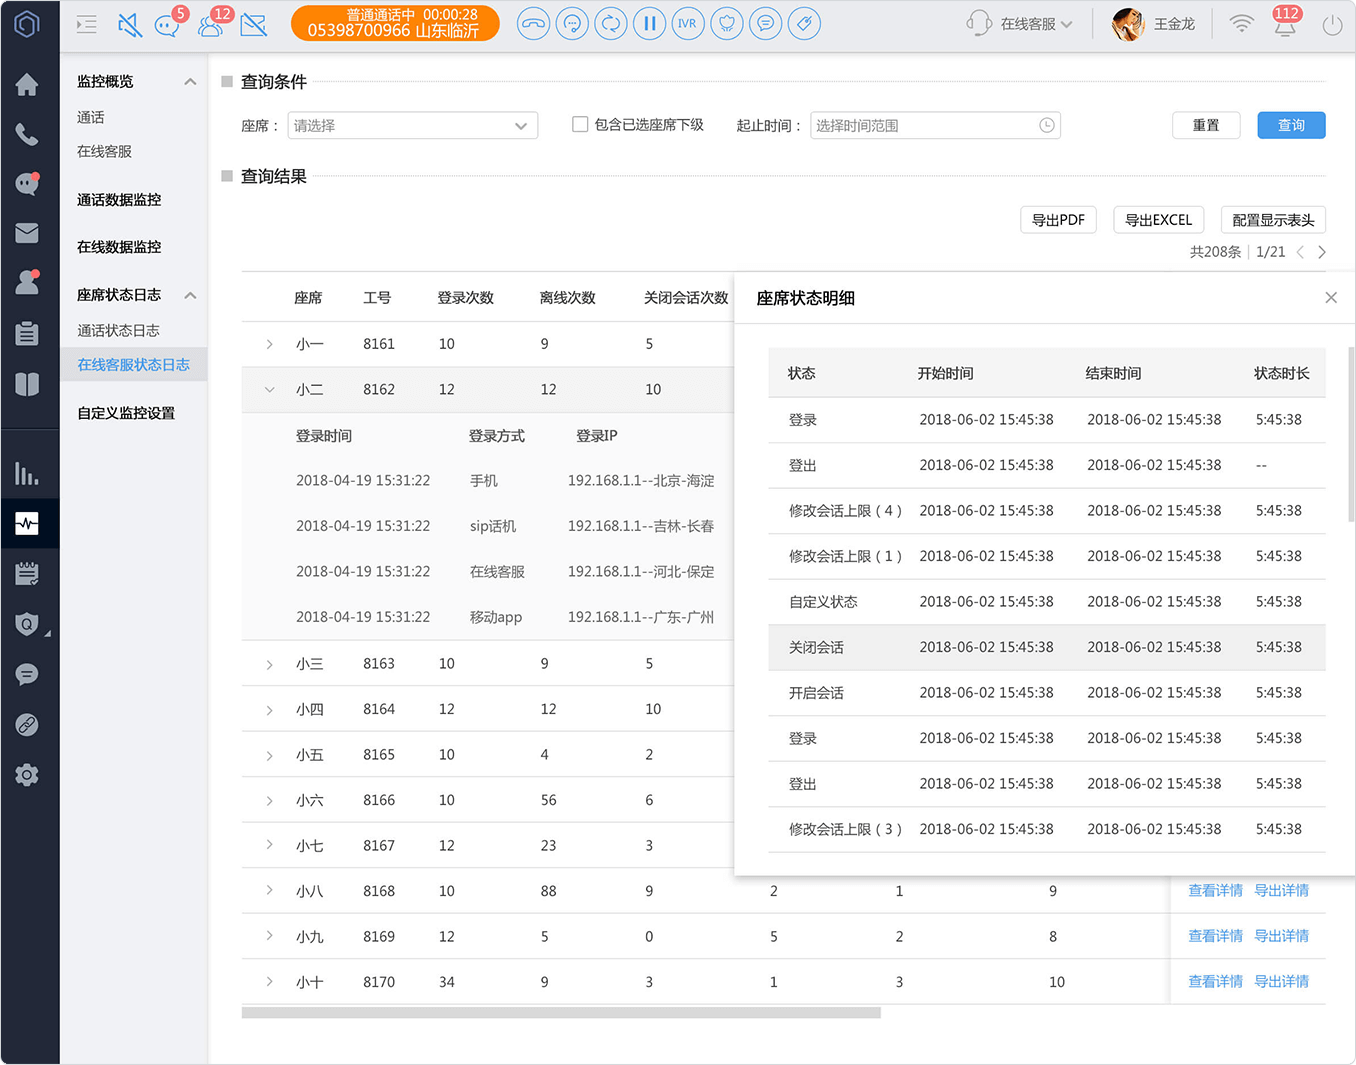The image size is (1356, 1065).
Task: Click the hang up call icon
Action: coord(534,23)
